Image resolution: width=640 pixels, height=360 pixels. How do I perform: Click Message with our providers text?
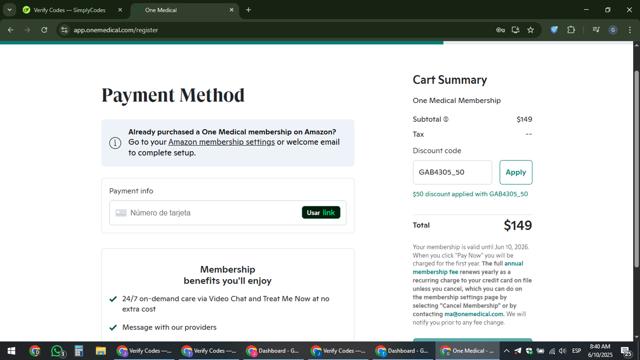click(169, 327)
